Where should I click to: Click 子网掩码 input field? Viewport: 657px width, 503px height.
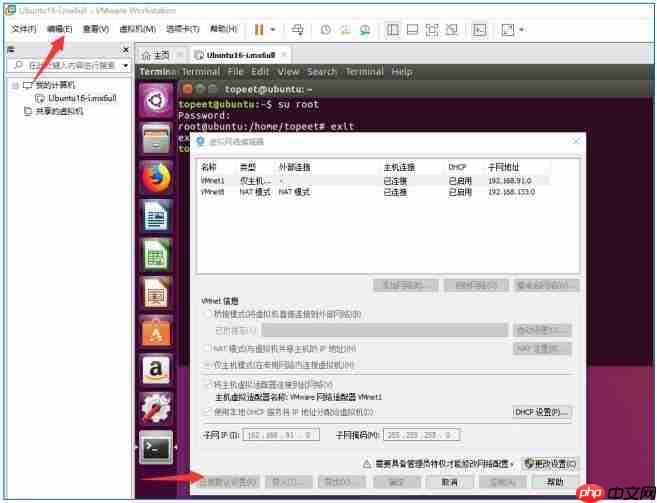[422, 435]
